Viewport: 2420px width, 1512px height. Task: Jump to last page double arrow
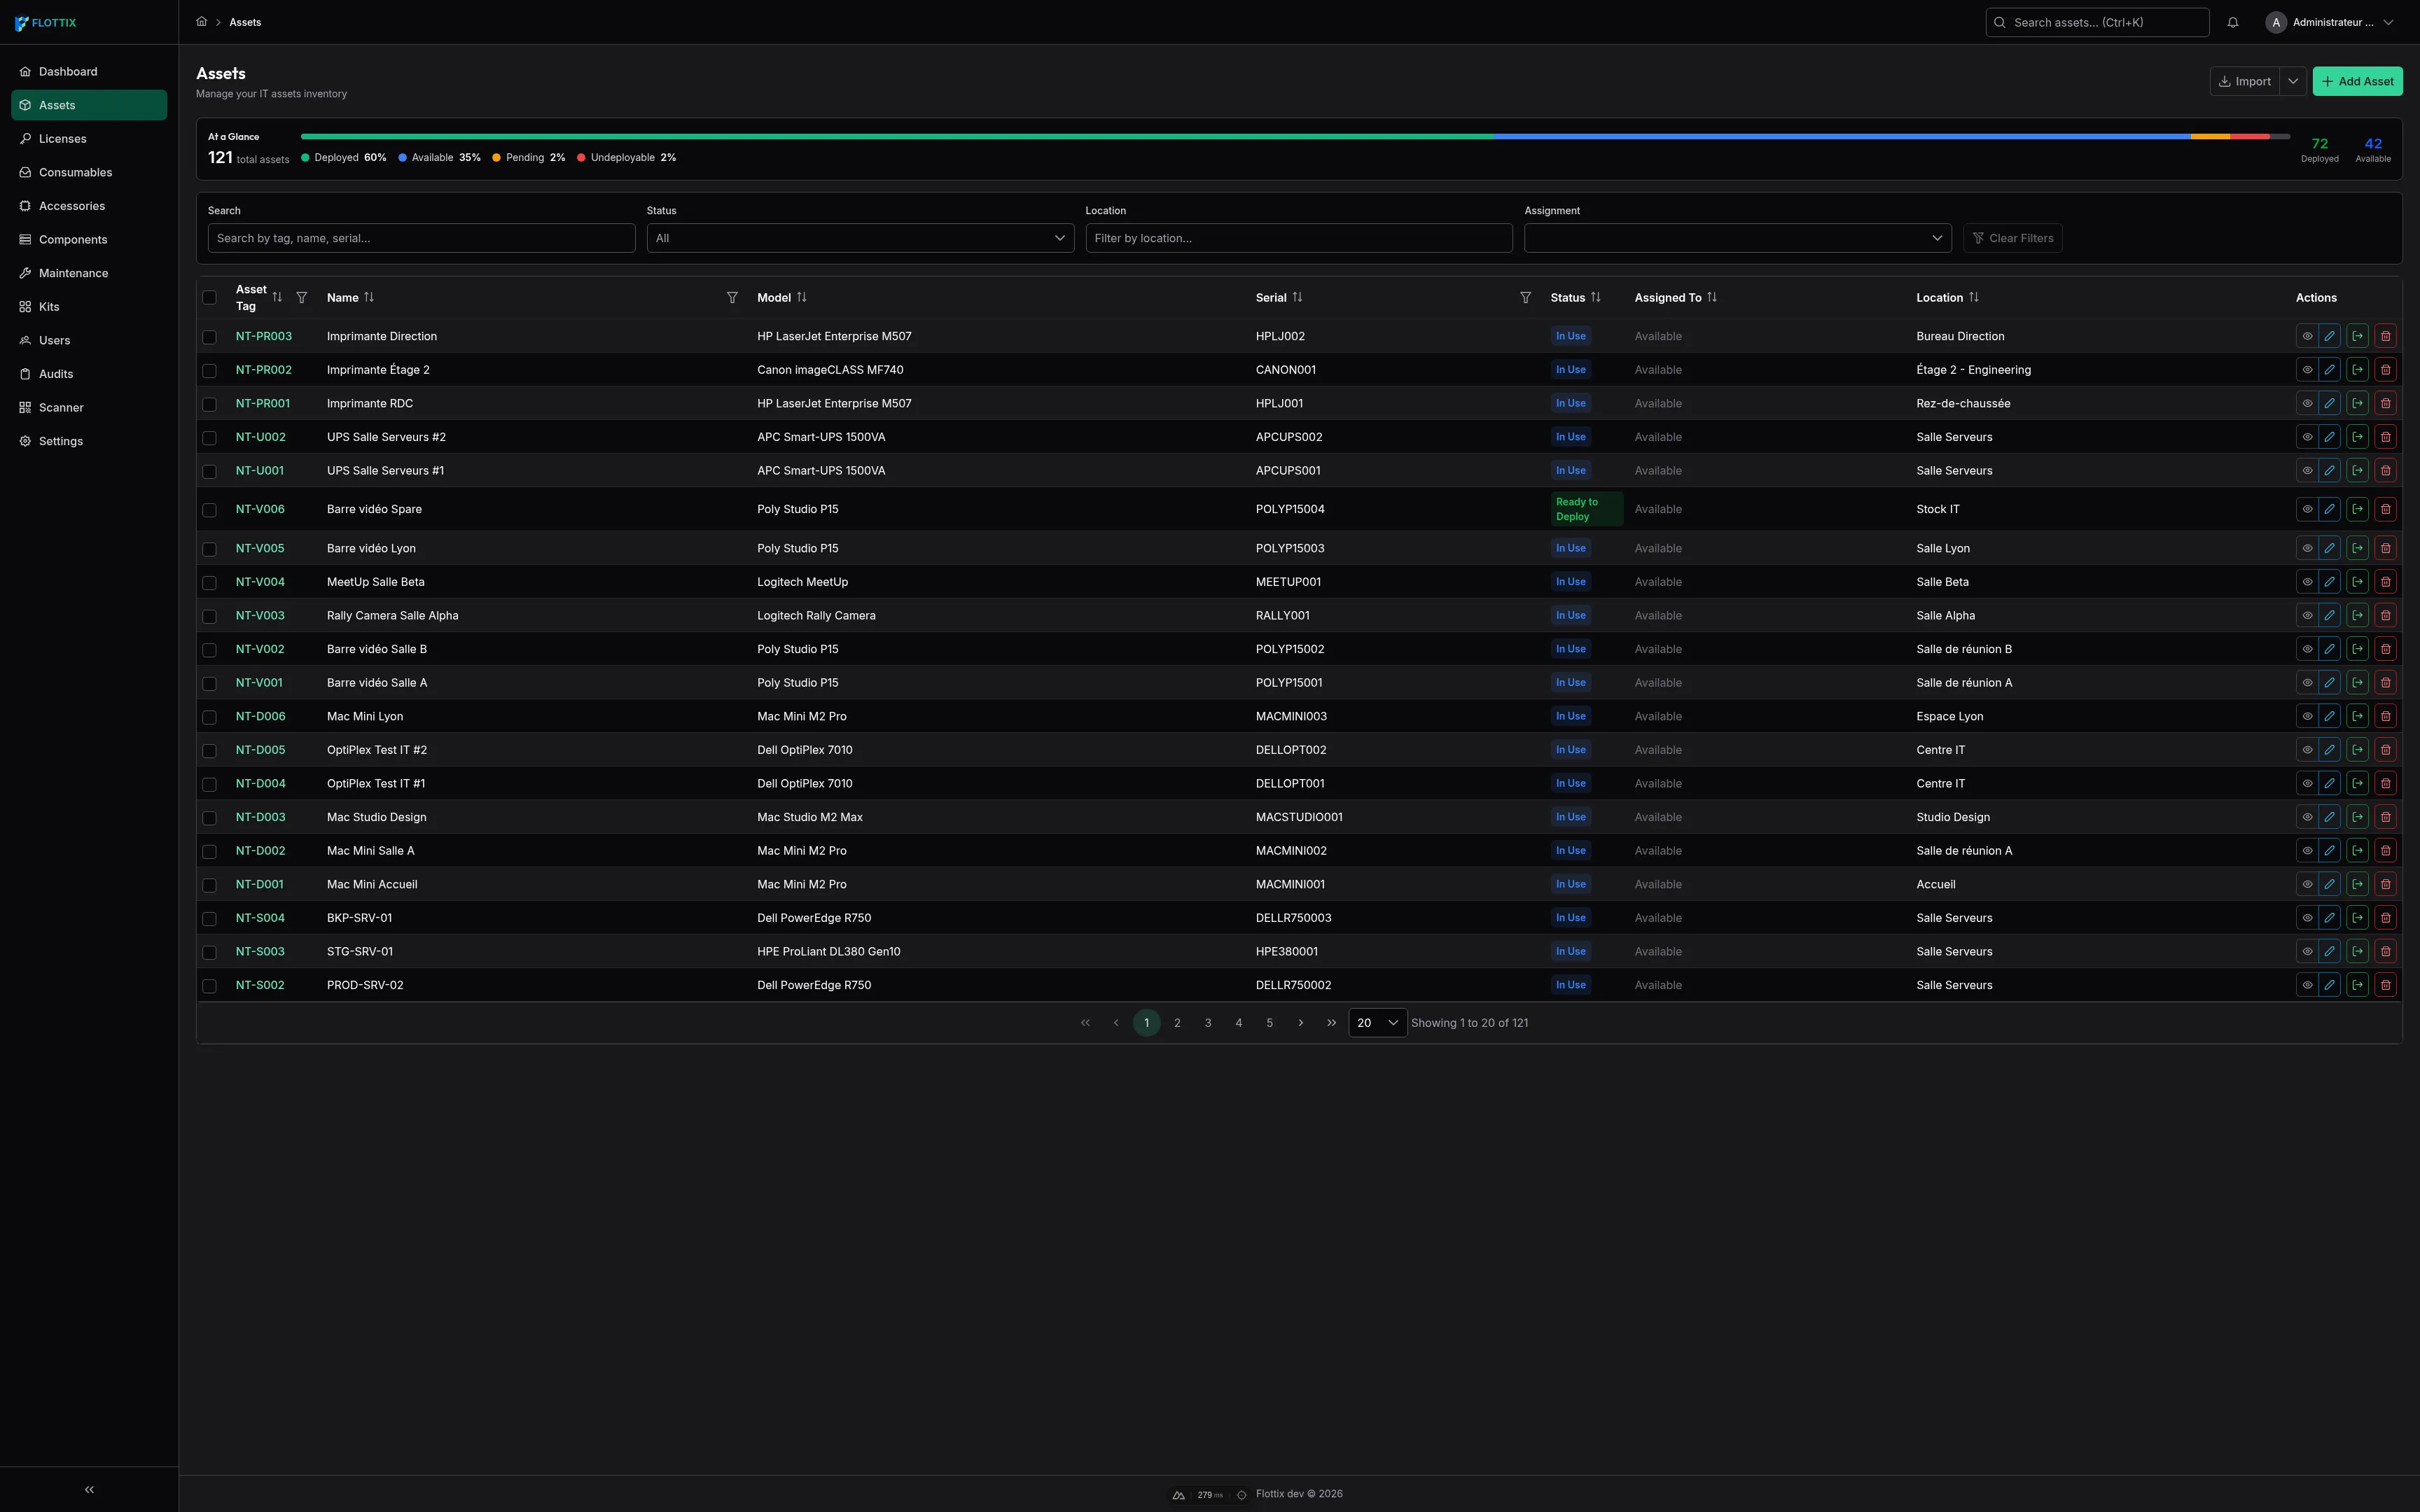click(1331, 1023)
